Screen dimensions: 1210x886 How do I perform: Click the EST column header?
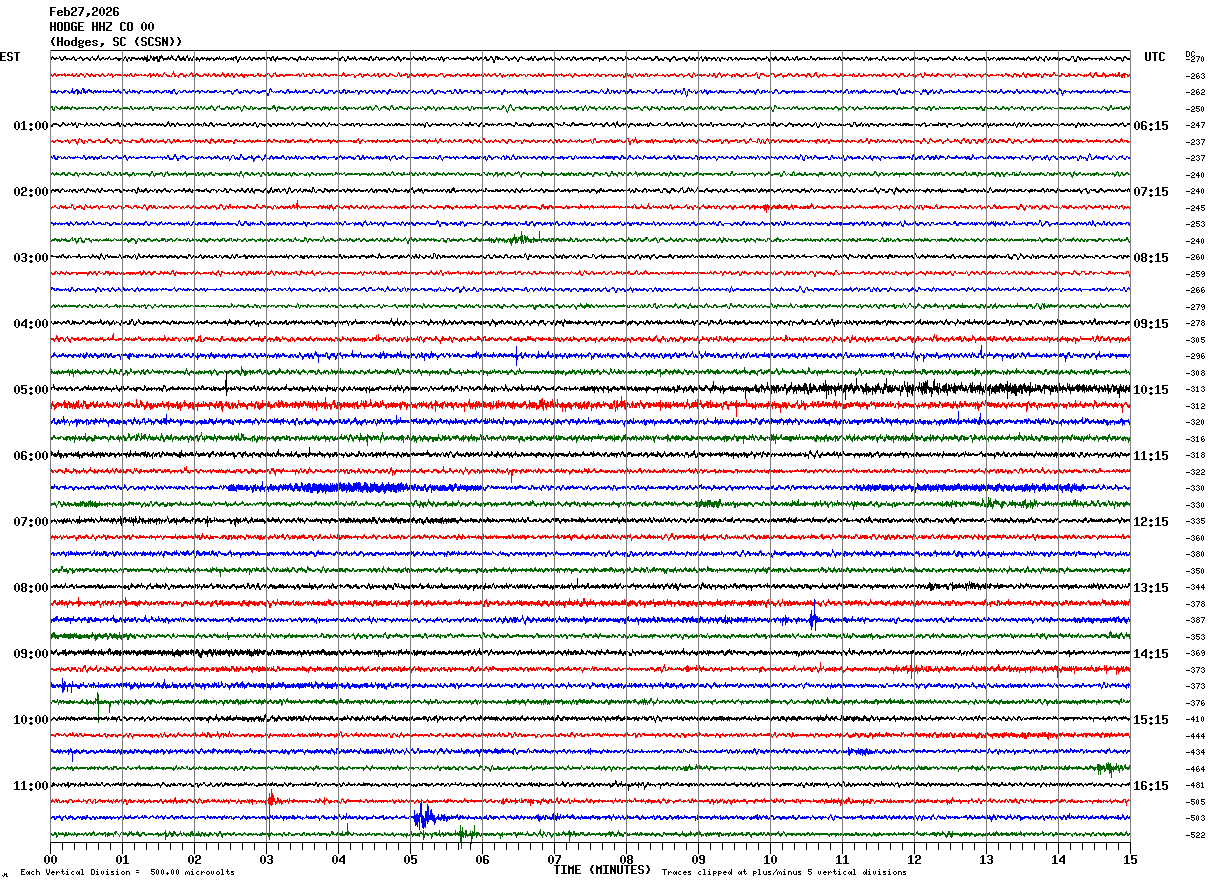(x=10, y=57)
